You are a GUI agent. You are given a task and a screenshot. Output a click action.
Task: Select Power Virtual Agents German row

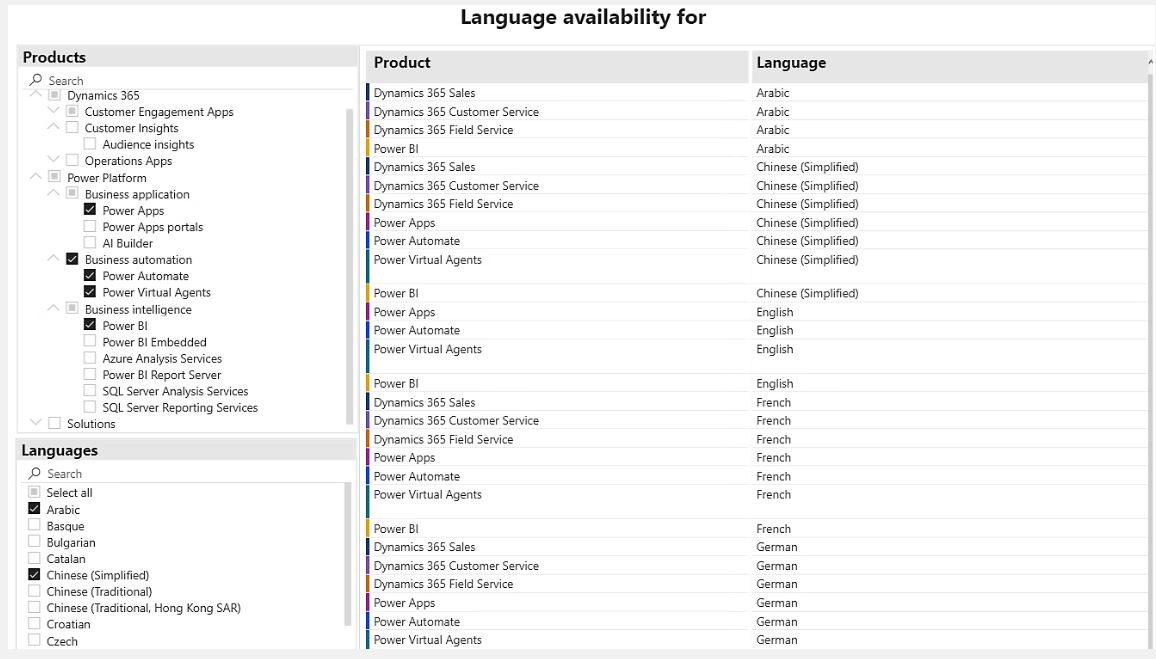point(757,640)
